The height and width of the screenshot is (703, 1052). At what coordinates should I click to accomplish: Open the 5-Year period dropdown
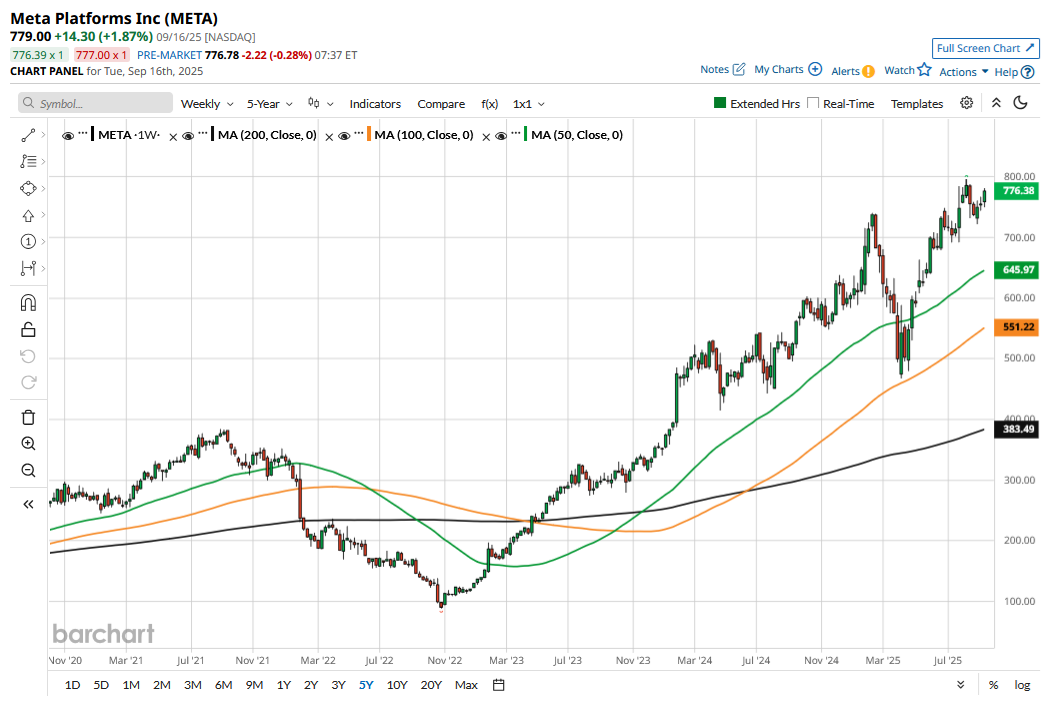(x=270, y=104)
